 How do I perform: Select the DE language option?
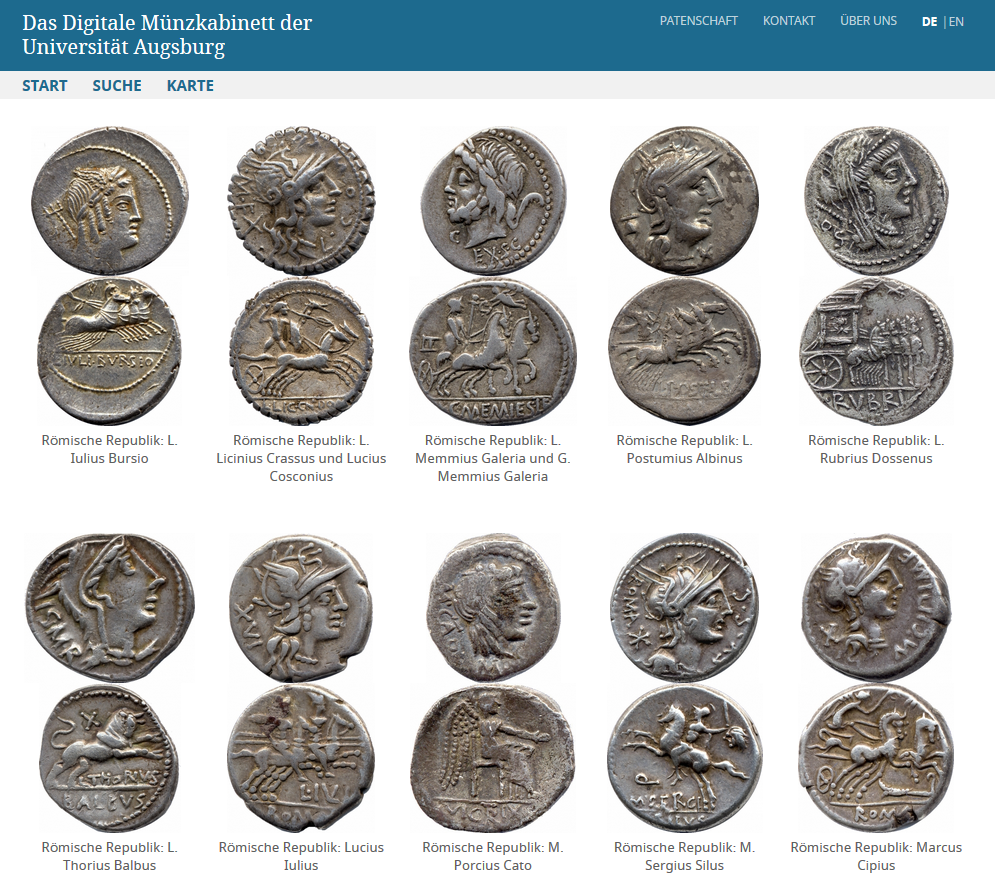[x=930, y=22]
